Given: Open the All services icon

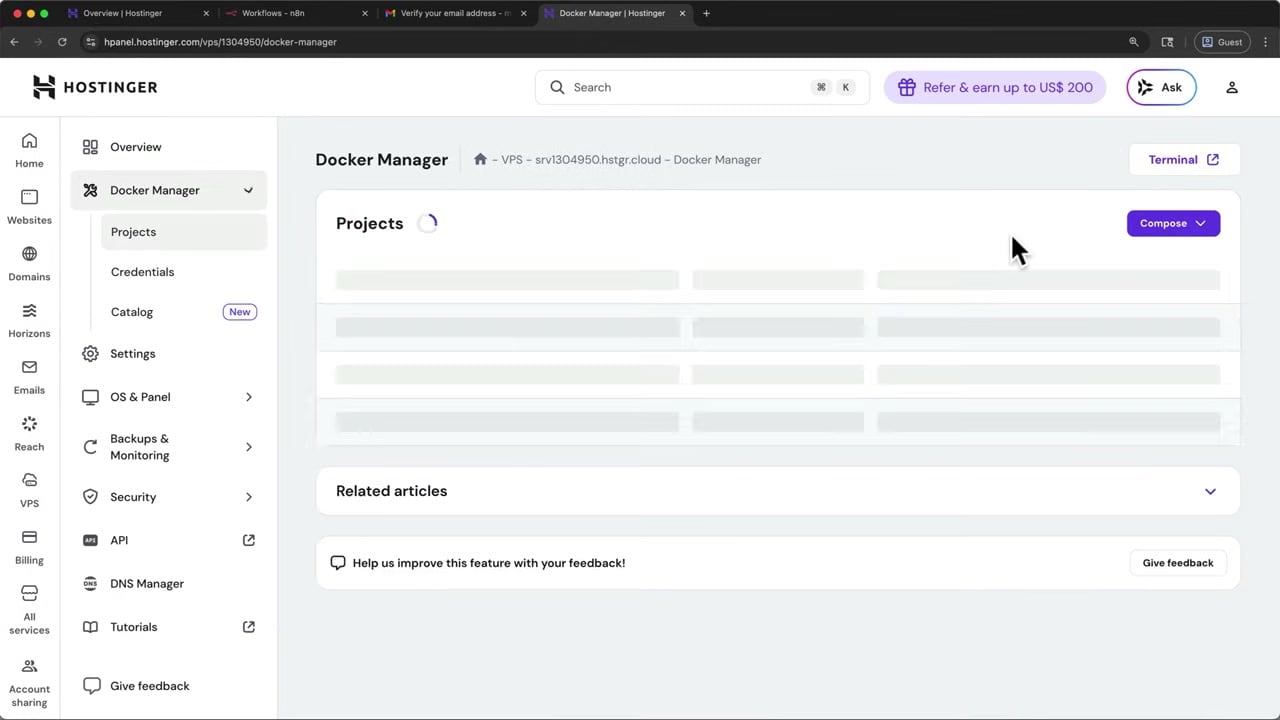Looking at the screenshot, I should point(29,593).
